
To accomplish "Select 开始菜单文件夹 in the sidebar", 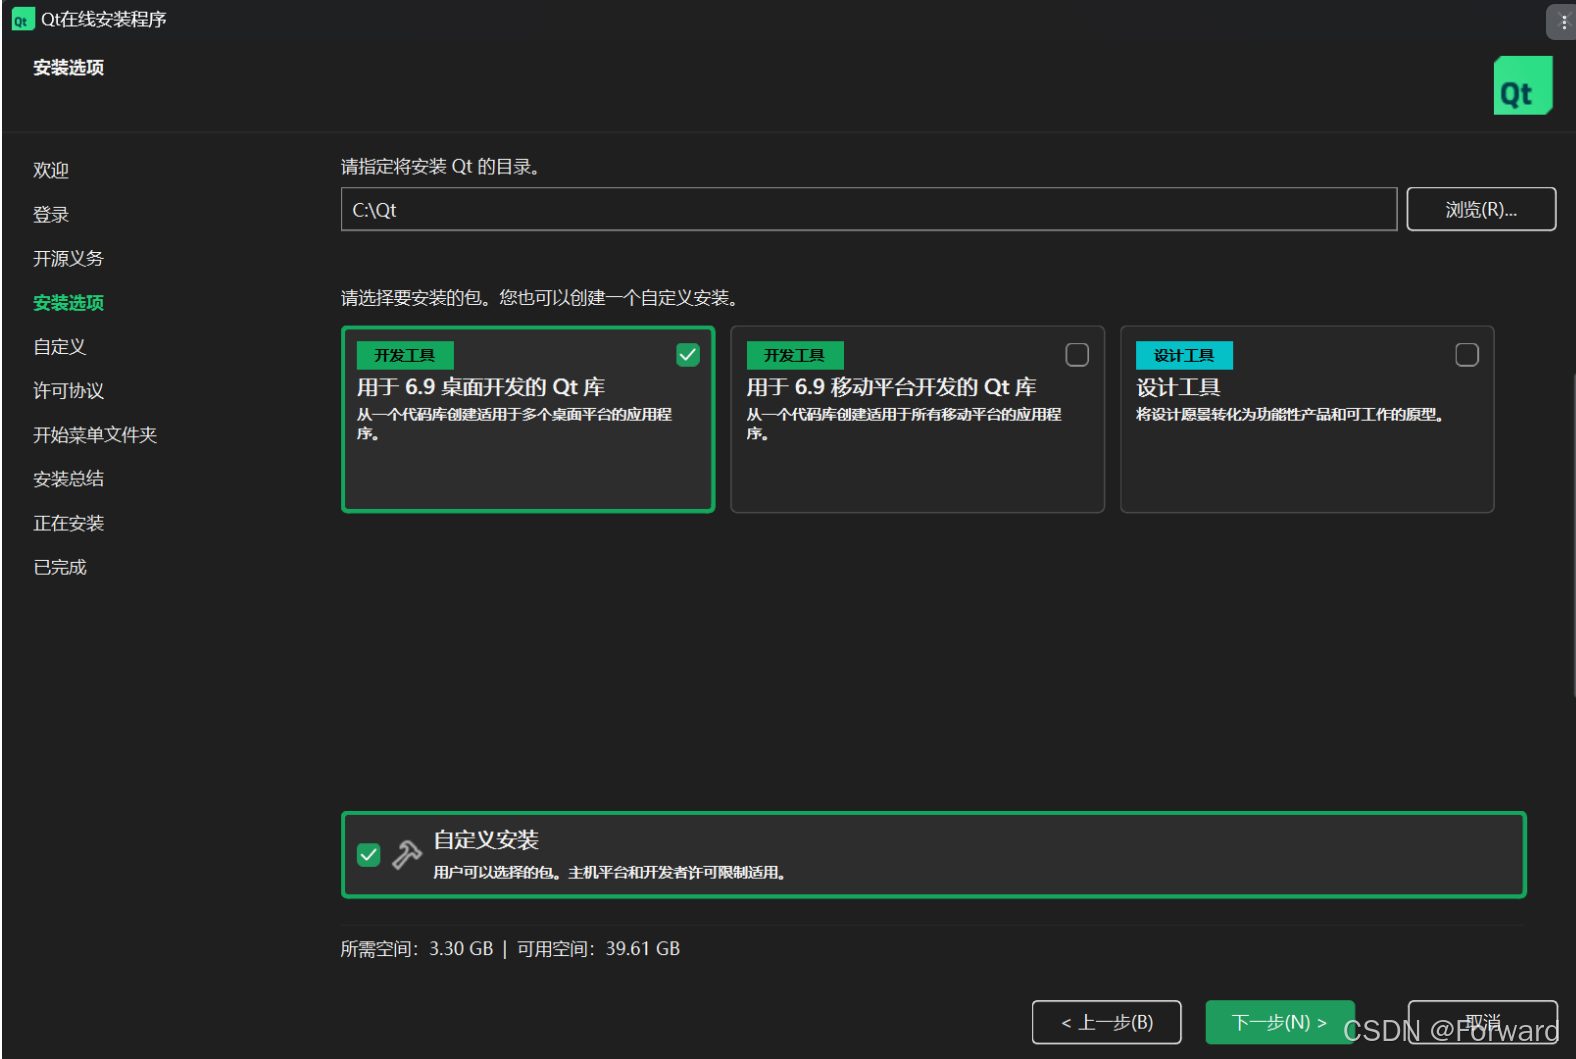I will click(x=95, y=434).
